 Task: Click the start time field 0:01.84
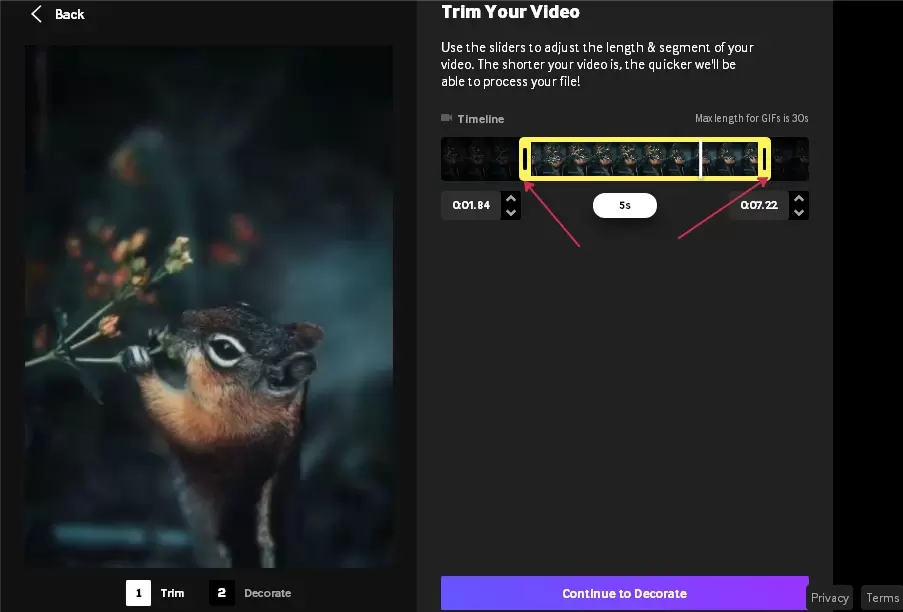(x=471, y=205)
